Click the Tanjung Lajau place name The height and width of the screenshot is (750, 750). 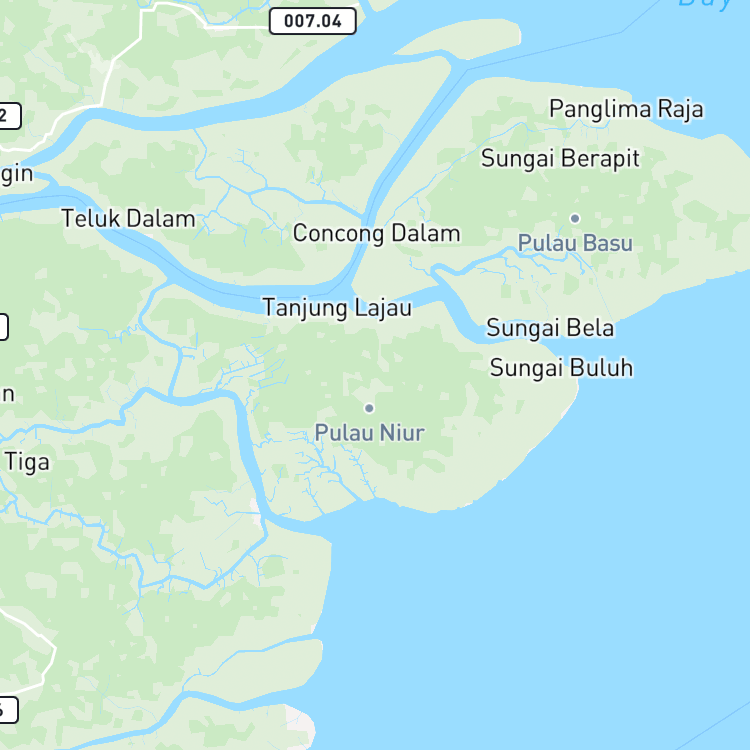[x=337, y=308]
